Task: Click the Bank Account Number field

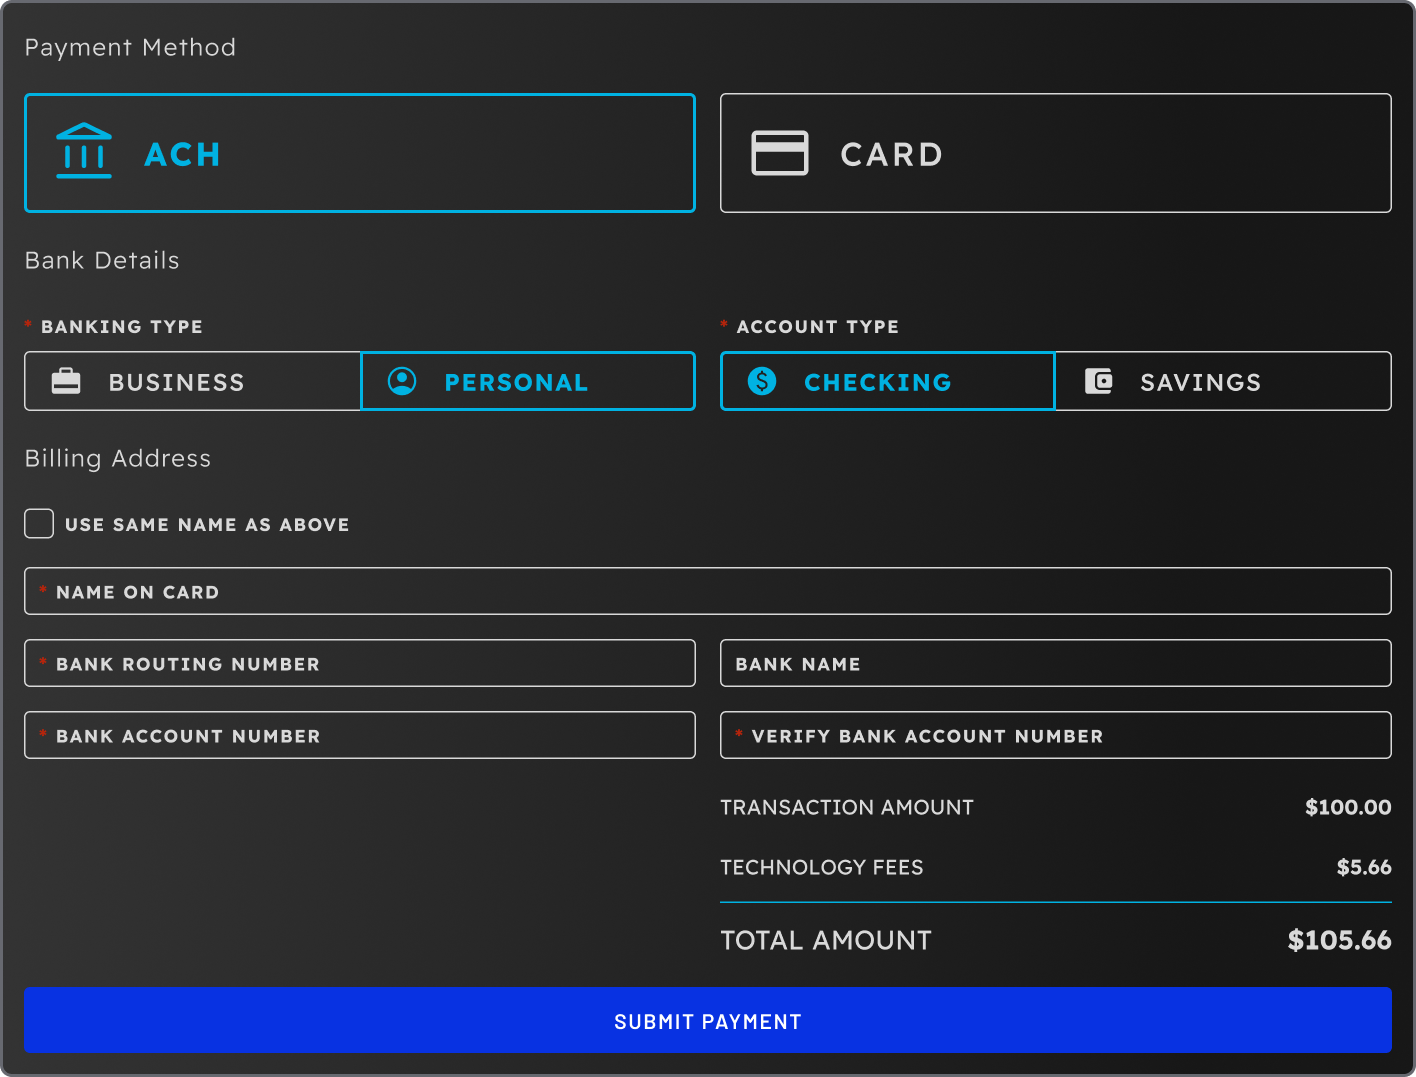Action: [x=360, y=735]
